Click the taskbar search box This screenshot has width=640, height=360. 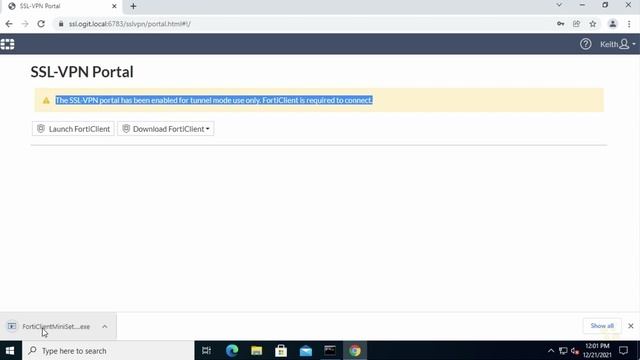(x=108, y=351)
